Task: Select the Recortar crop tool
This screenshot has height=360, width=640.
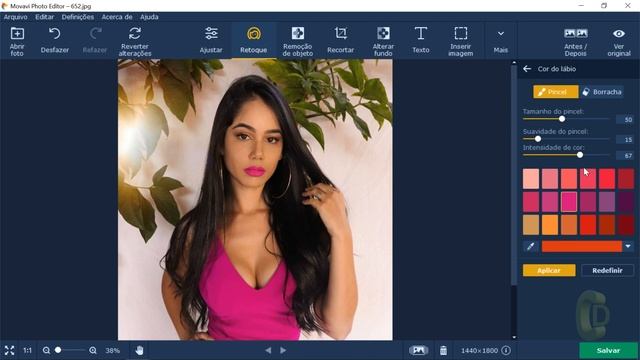Action: [x=340, y=40]
